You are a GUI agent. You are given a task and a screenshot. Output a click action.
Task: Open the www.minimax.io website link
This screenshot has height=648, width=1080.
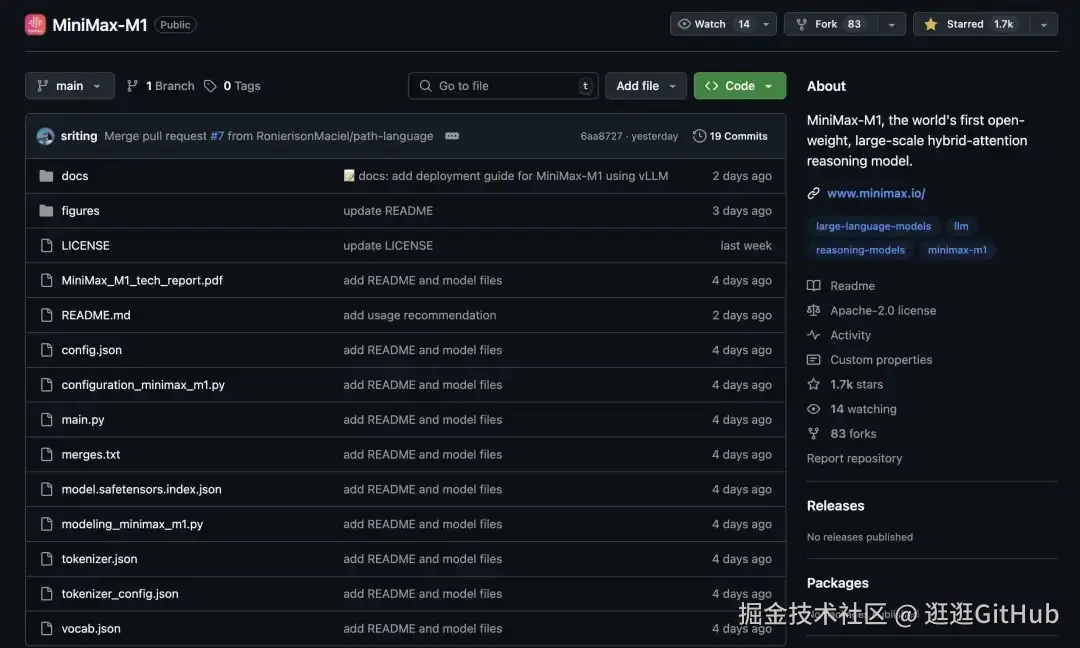876,194
